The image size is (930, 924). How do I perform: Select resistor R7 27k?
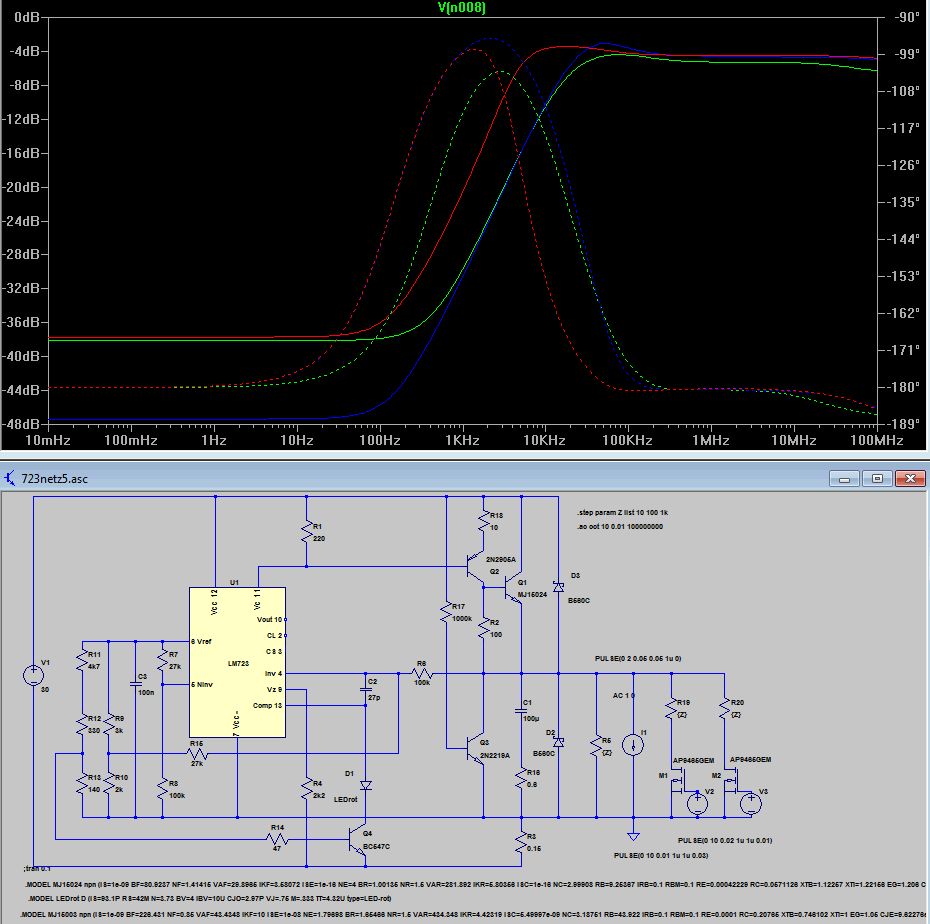[163, 660]
